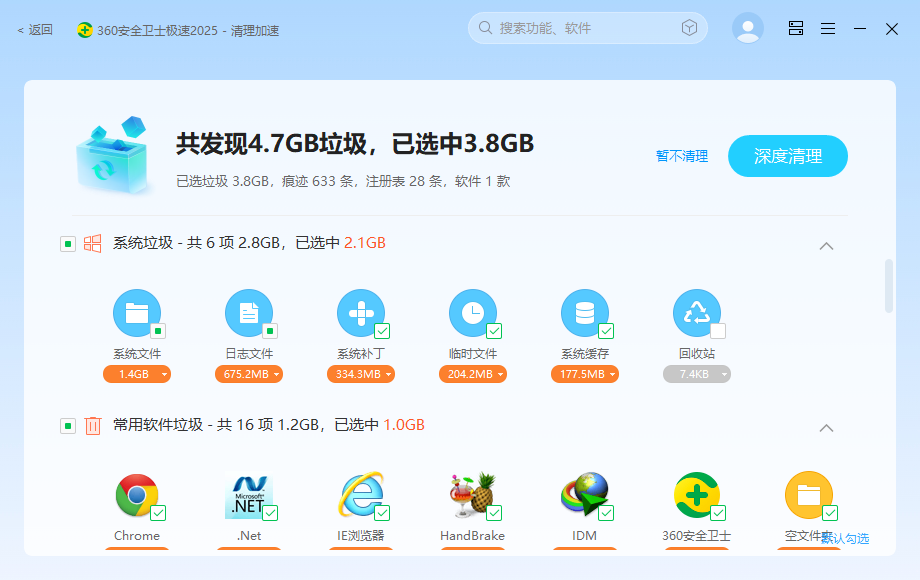The height and width of the screenshot is (580, 920).
Task: Toggle the 常用软件垃圾 section checkbox
Action: (x=68, y=425)
